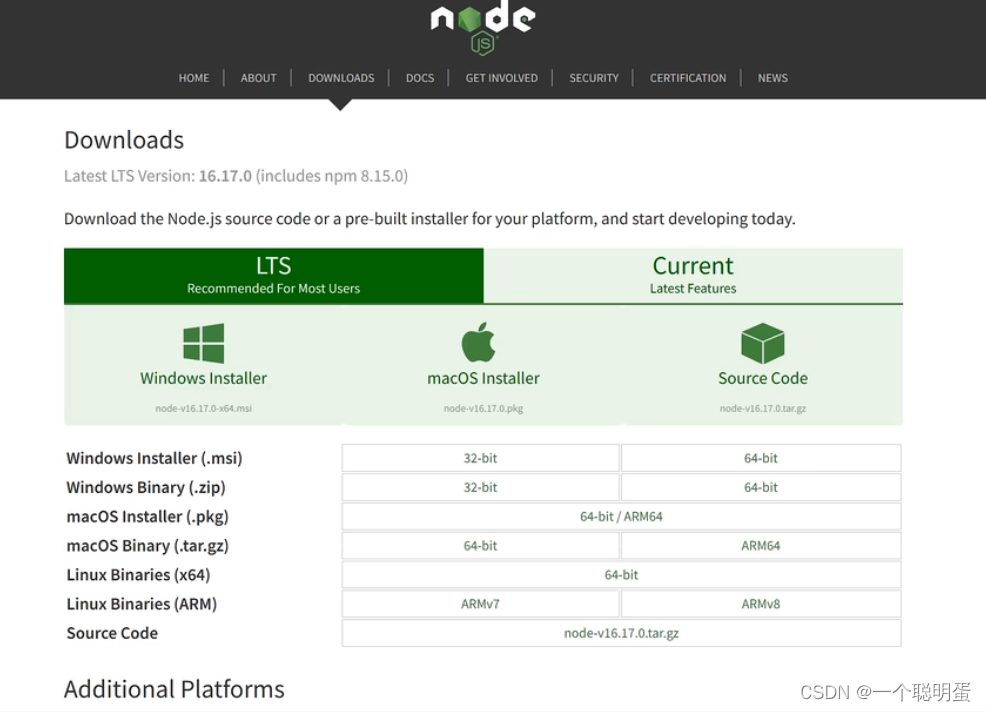
Task: Click the Linux Binaries (x64) row label
Action: pyautogui.click(x=138, y=575)
